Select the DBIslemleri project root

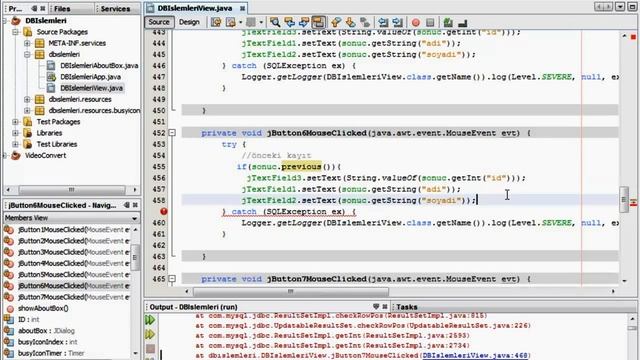(x=46, y=20)
